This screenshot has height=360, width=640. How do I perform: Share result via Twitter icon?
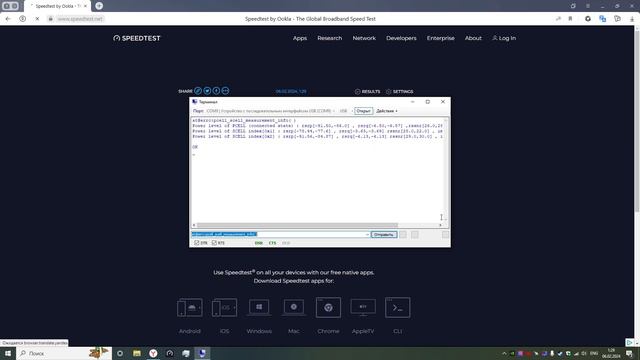207,91
